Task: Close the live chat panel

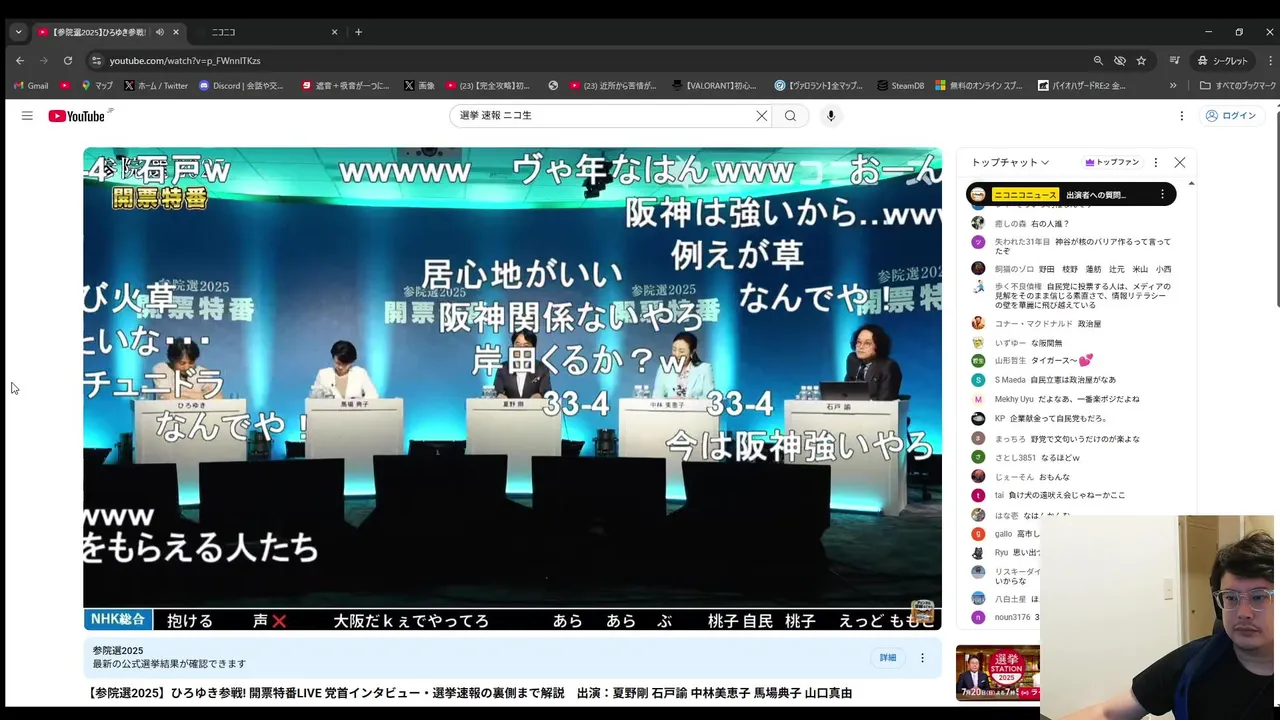Action: 1179,162
